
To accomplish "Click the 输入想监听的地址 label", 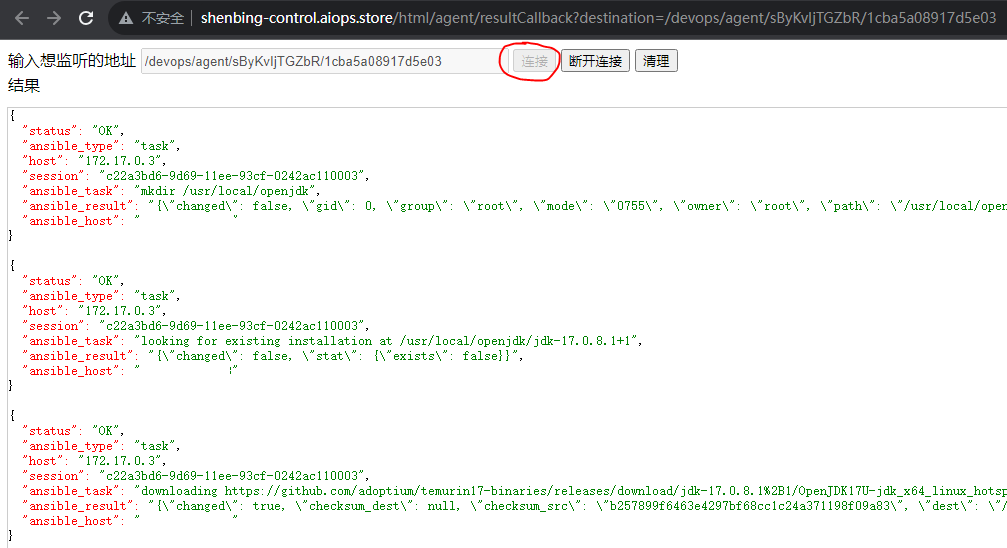I will tap(72, 61).
